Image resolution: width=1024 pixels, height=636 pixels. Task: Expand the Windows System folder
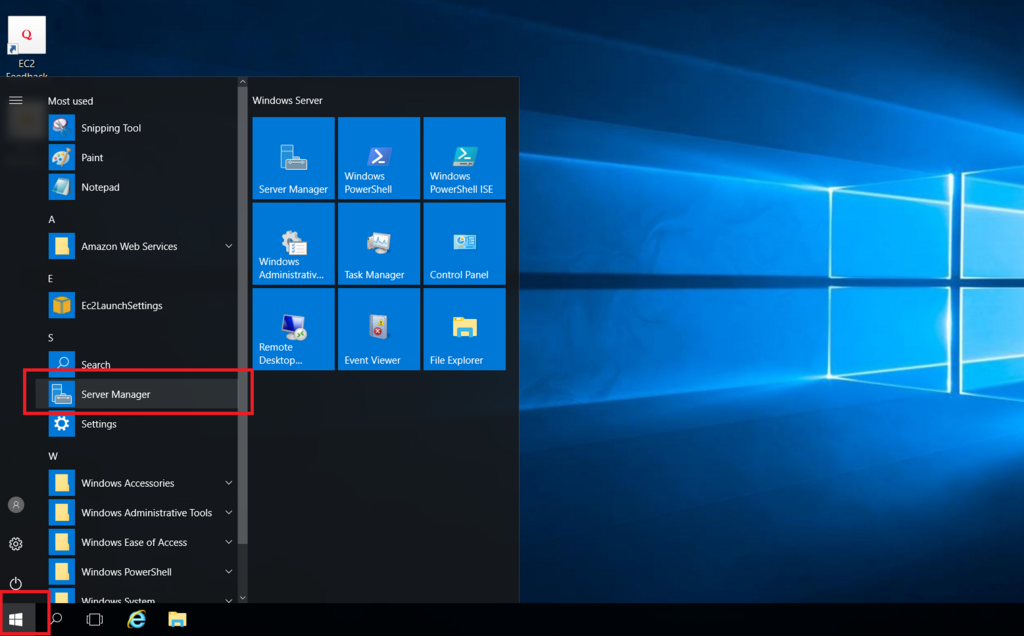136,596
